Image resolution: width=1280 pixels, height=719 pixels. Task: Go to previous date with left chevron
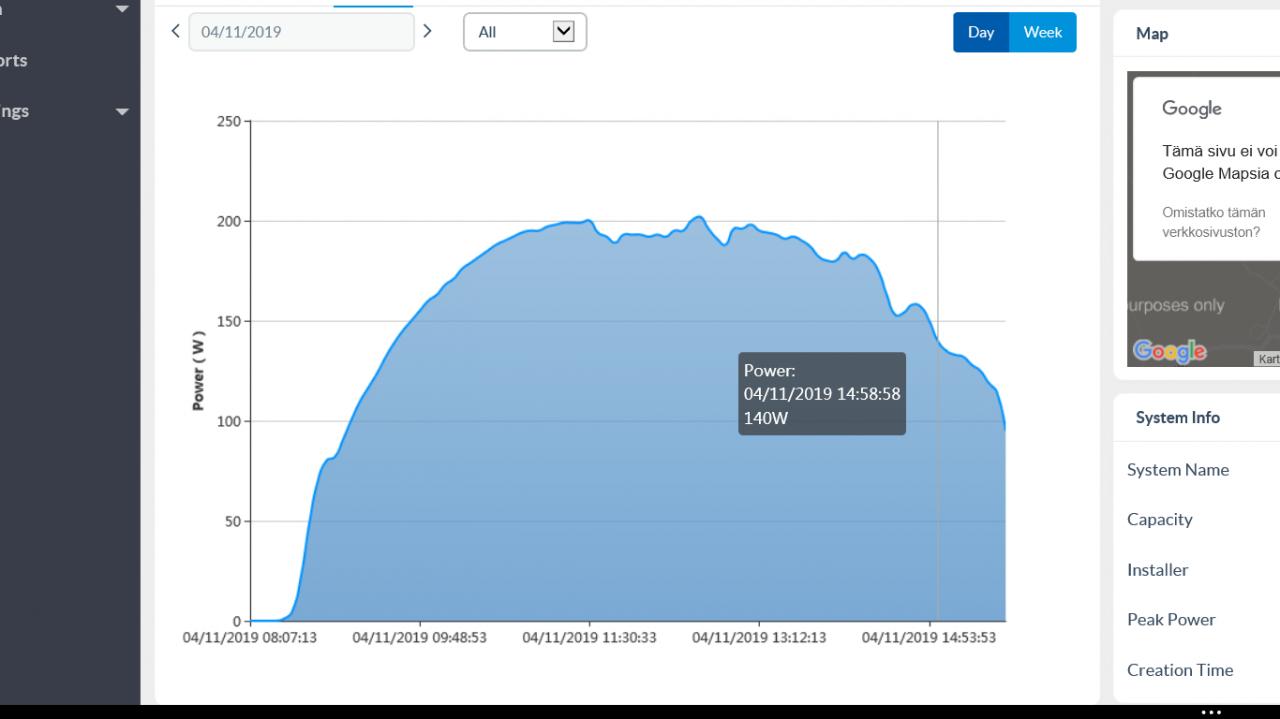click(x=176, y=31)
